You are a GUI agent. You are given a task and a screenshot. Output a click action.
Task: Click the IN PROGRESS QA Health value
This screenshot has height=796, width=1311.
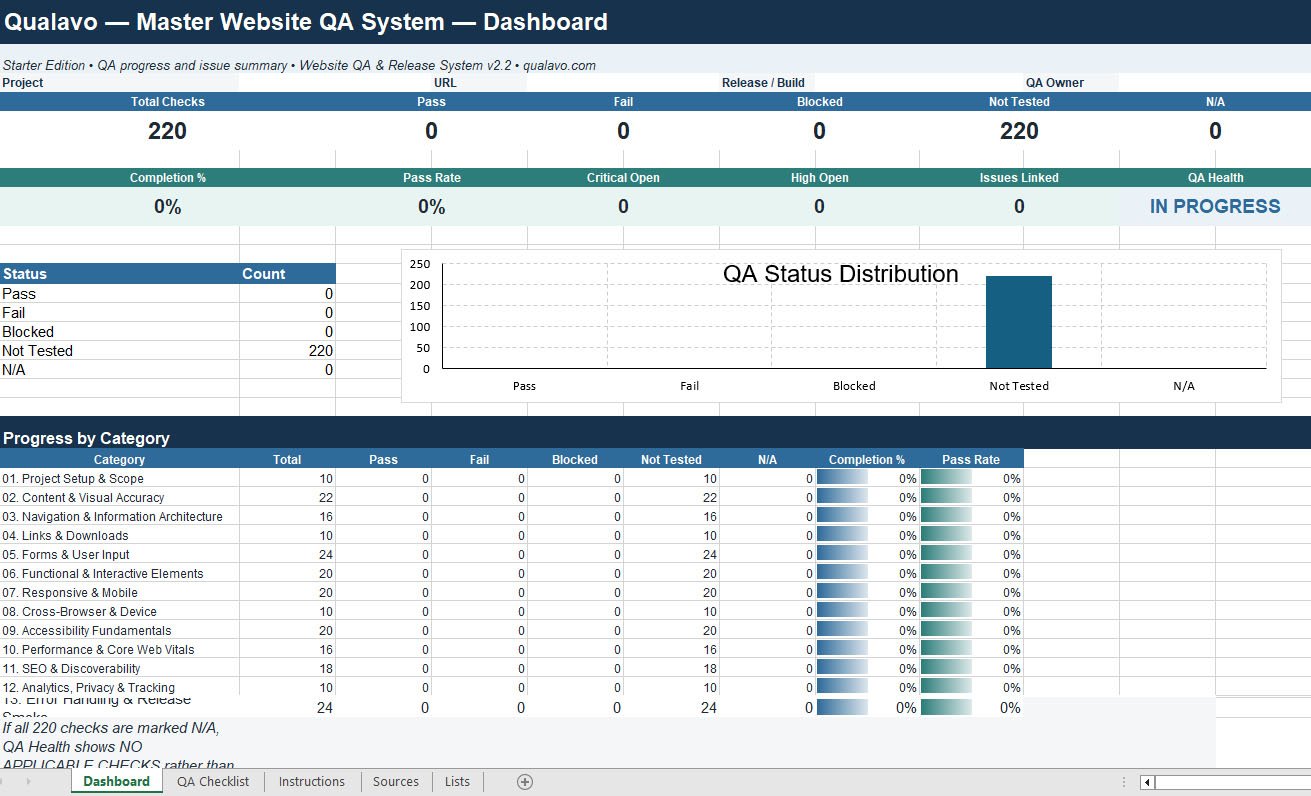(1215, 207)
